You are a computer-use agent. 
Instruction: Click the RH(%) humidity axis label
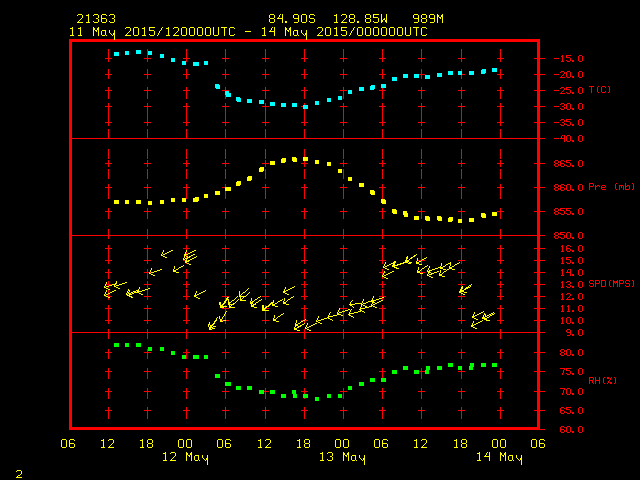[602, 381]
